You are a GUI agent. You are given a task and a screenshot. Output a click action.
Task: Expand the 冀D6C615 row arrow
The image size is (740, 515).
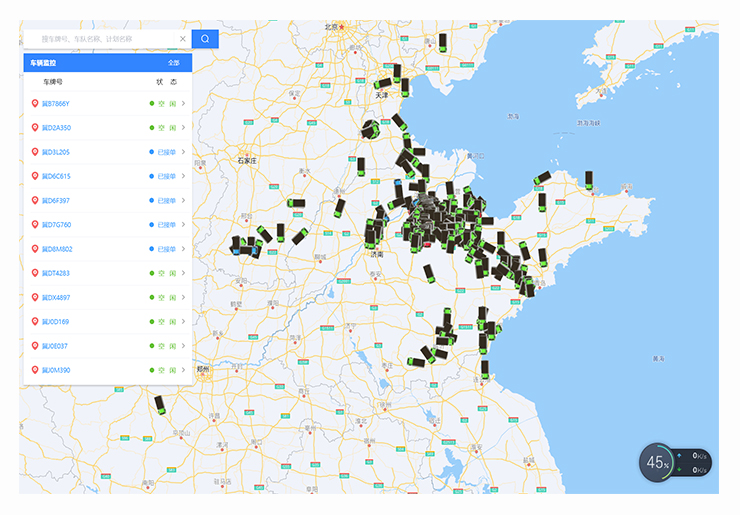(183, 176)
